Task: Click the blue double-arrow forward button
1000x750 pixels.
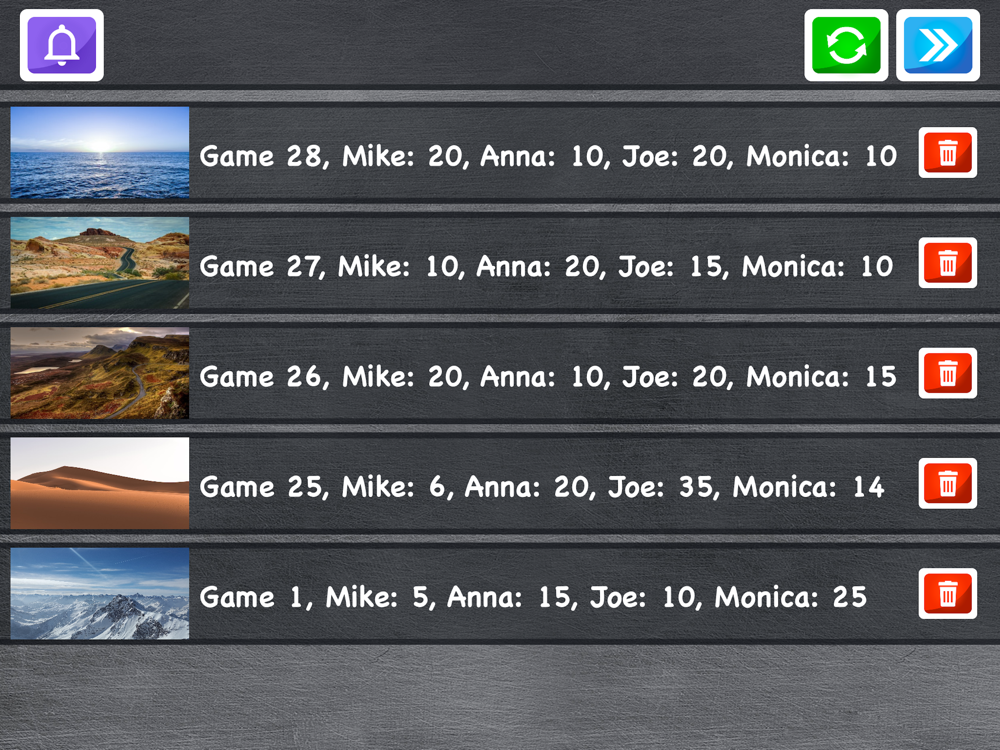Action: point(938,45)
